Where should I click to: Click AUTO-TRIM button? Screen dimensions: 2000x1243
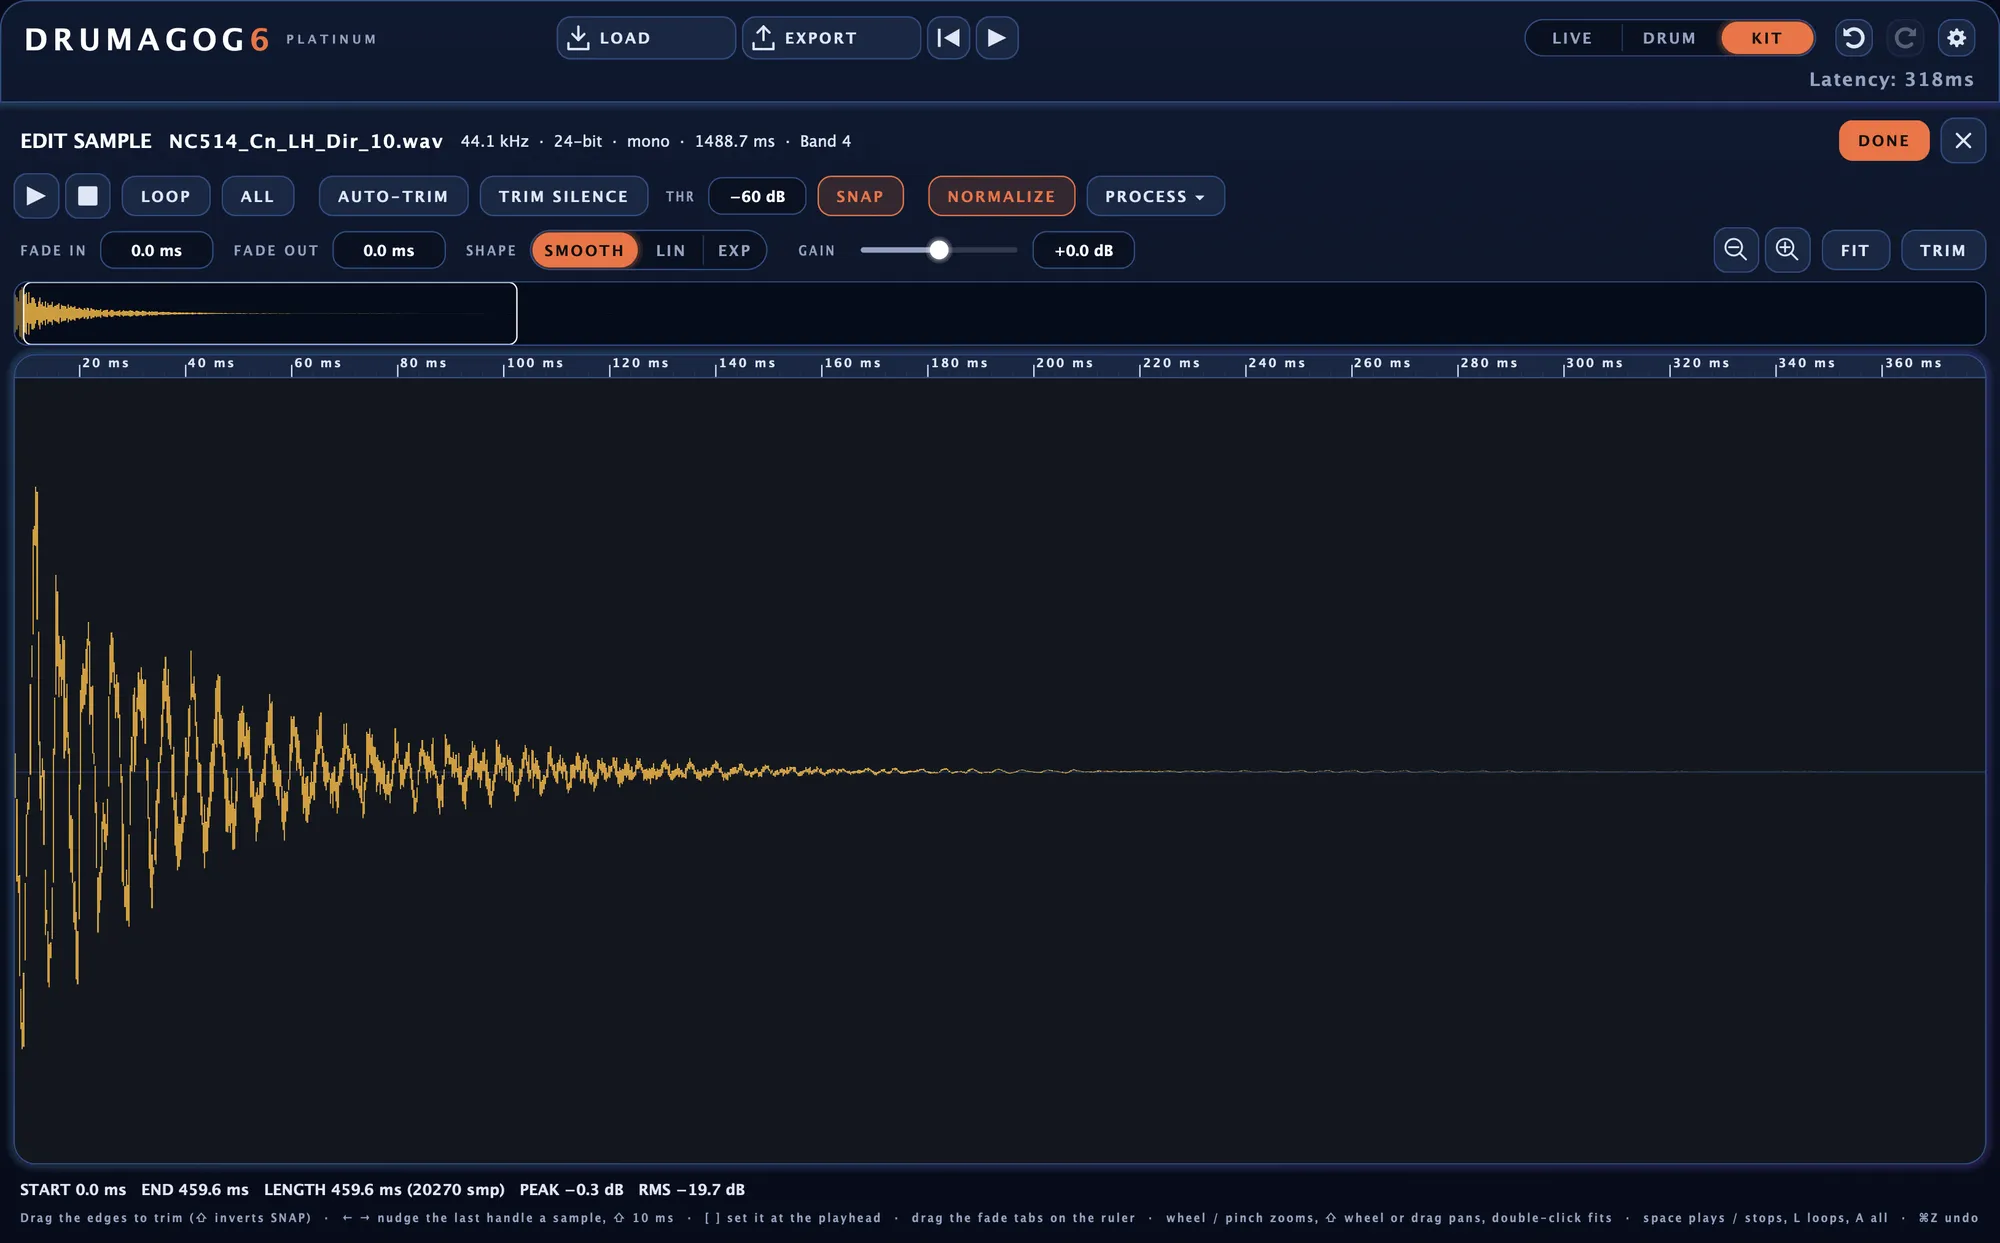tap(393, 196)
